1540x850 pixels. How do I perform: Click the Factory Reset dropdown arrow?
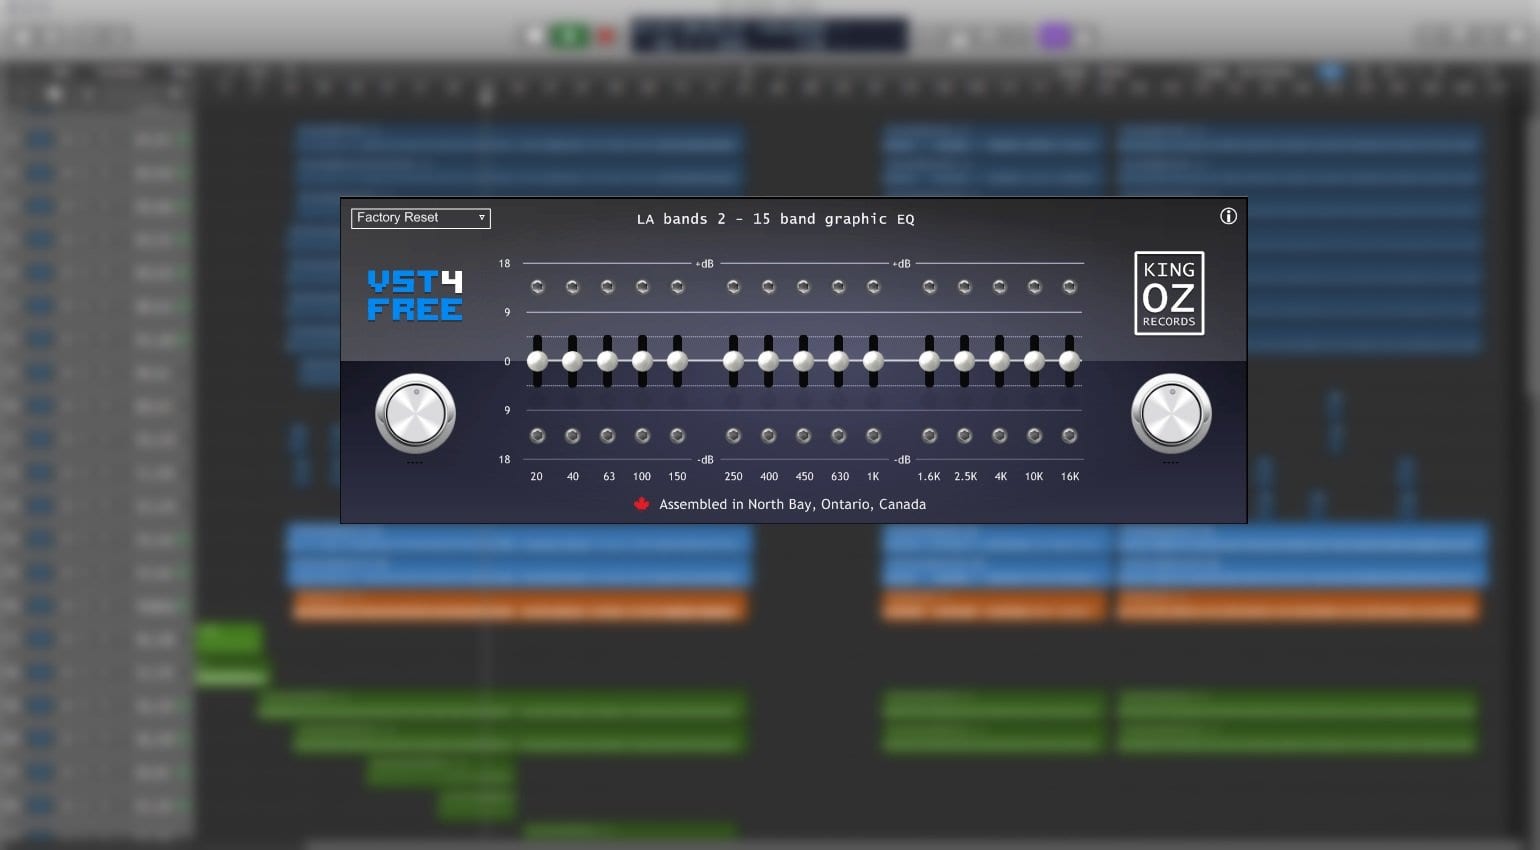pyautogui.click(x=481, y=218)
